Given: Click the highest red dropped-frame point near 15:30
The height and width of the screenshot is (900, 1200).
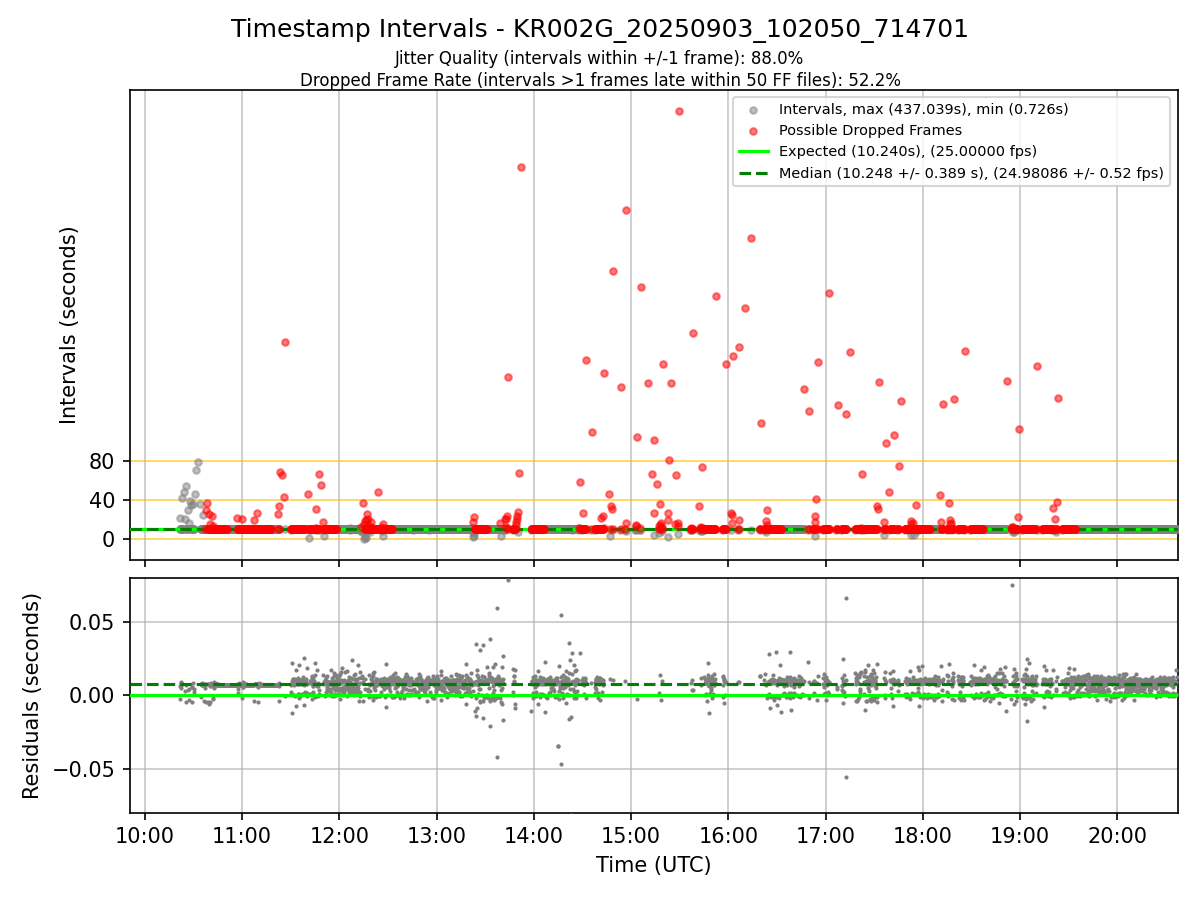Looking at the screenshot, I should (679, 111).
